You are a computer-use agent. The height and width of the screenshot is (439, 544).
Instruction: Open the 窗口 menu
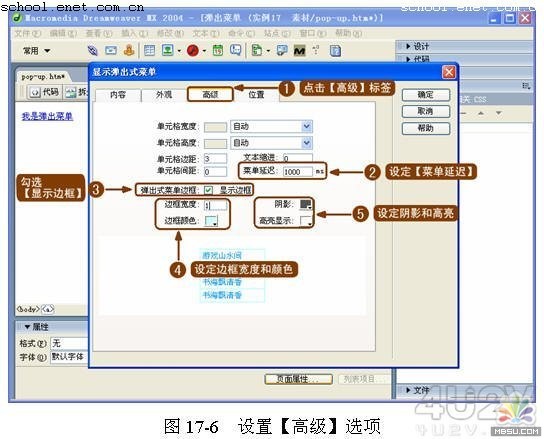point(313,33)
